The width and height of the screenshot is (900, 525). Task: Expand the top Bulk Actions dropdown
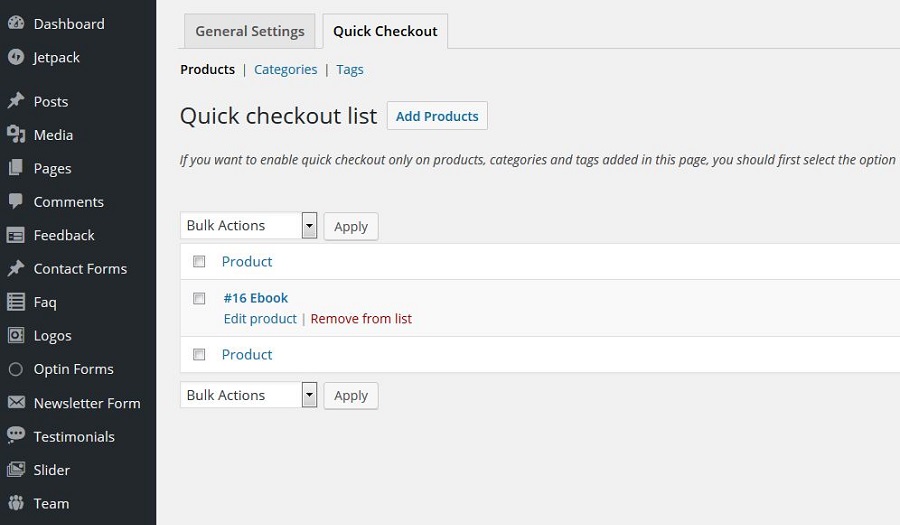[x=309, y=226]
